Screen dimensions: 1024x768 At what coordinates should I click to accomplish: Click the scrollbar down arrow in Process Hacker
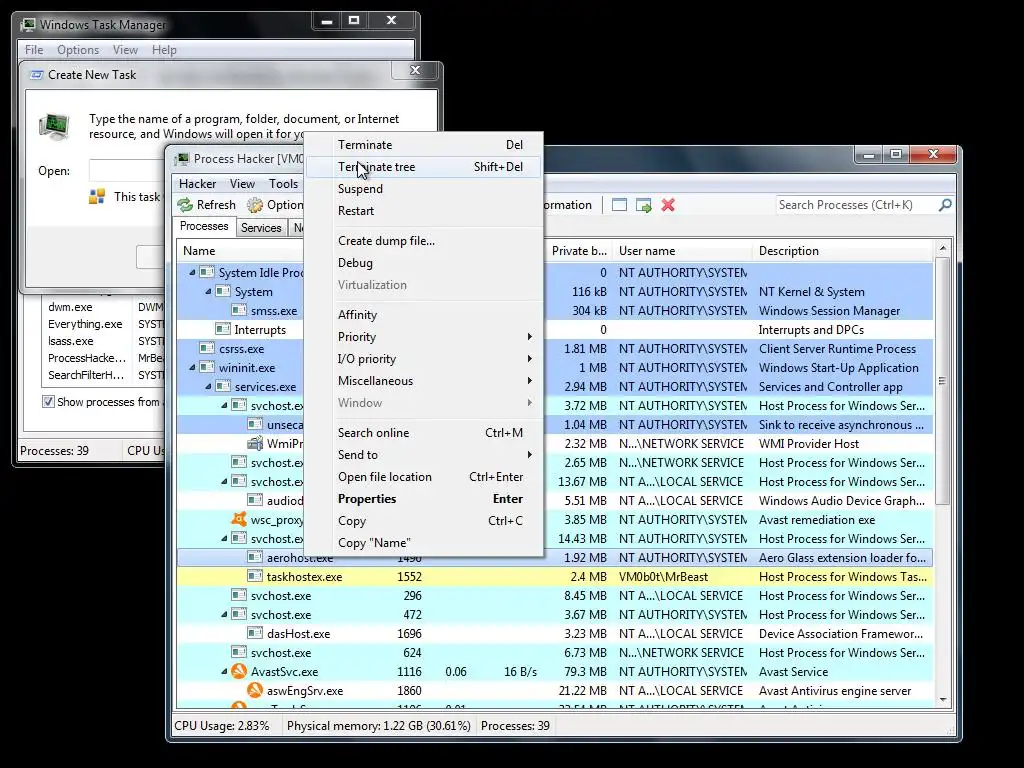click(x=942, y=700)
